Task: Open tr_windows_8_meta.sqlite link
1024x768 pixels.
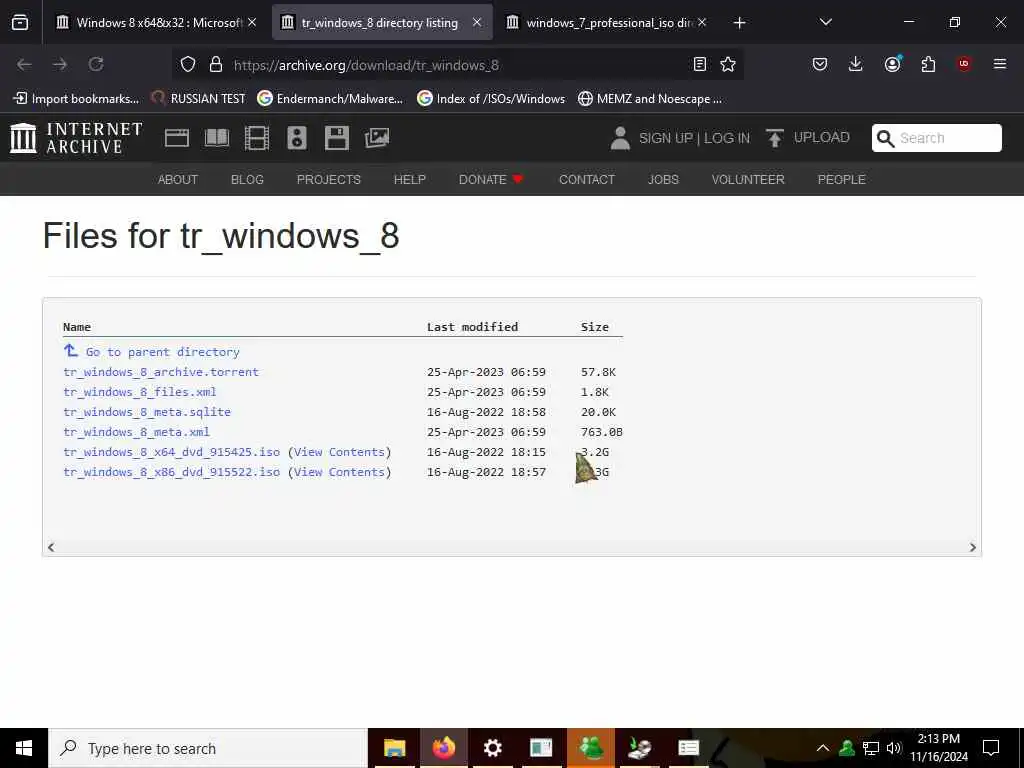Action: 147,412
